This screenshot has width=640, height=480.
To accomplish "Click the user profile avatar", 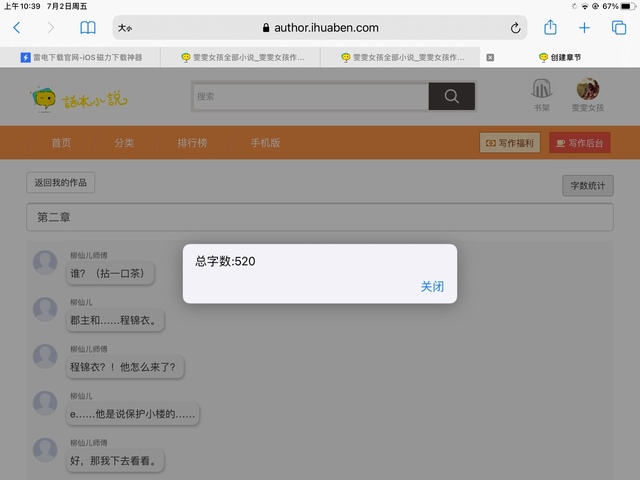I will coord(587,90).
